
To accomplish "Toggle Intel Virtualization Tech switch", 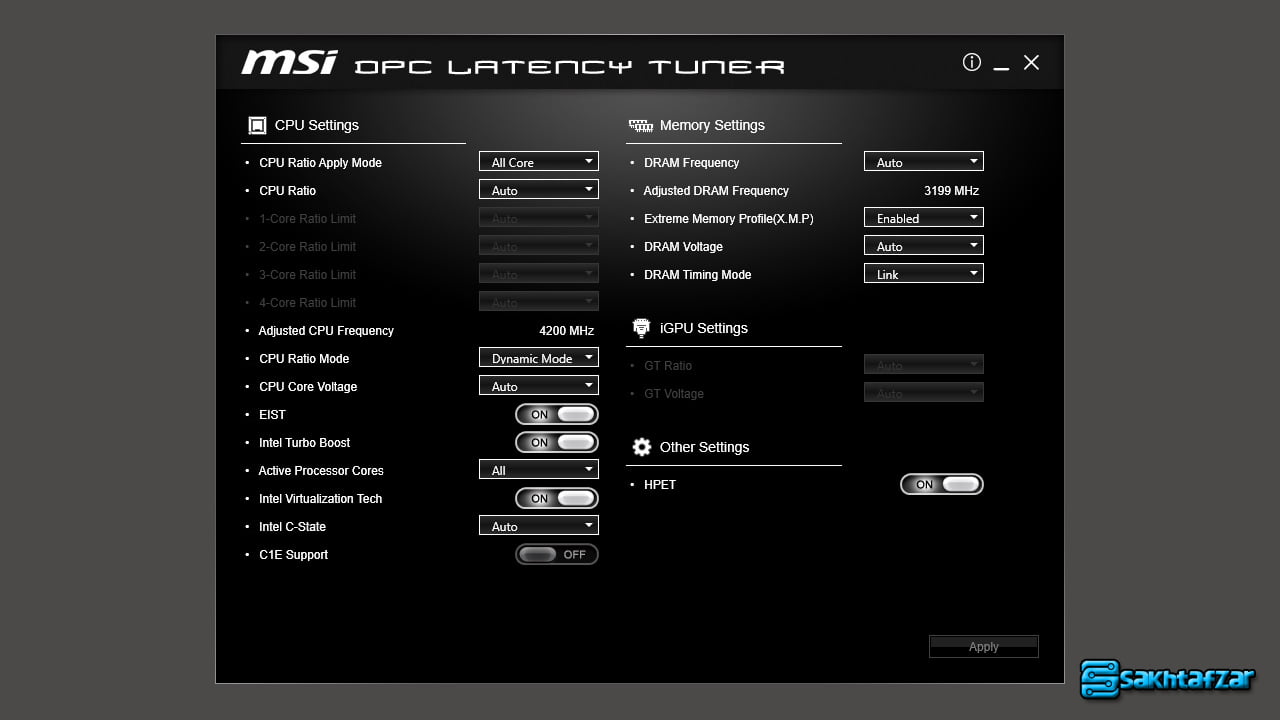I will [557, 498].
